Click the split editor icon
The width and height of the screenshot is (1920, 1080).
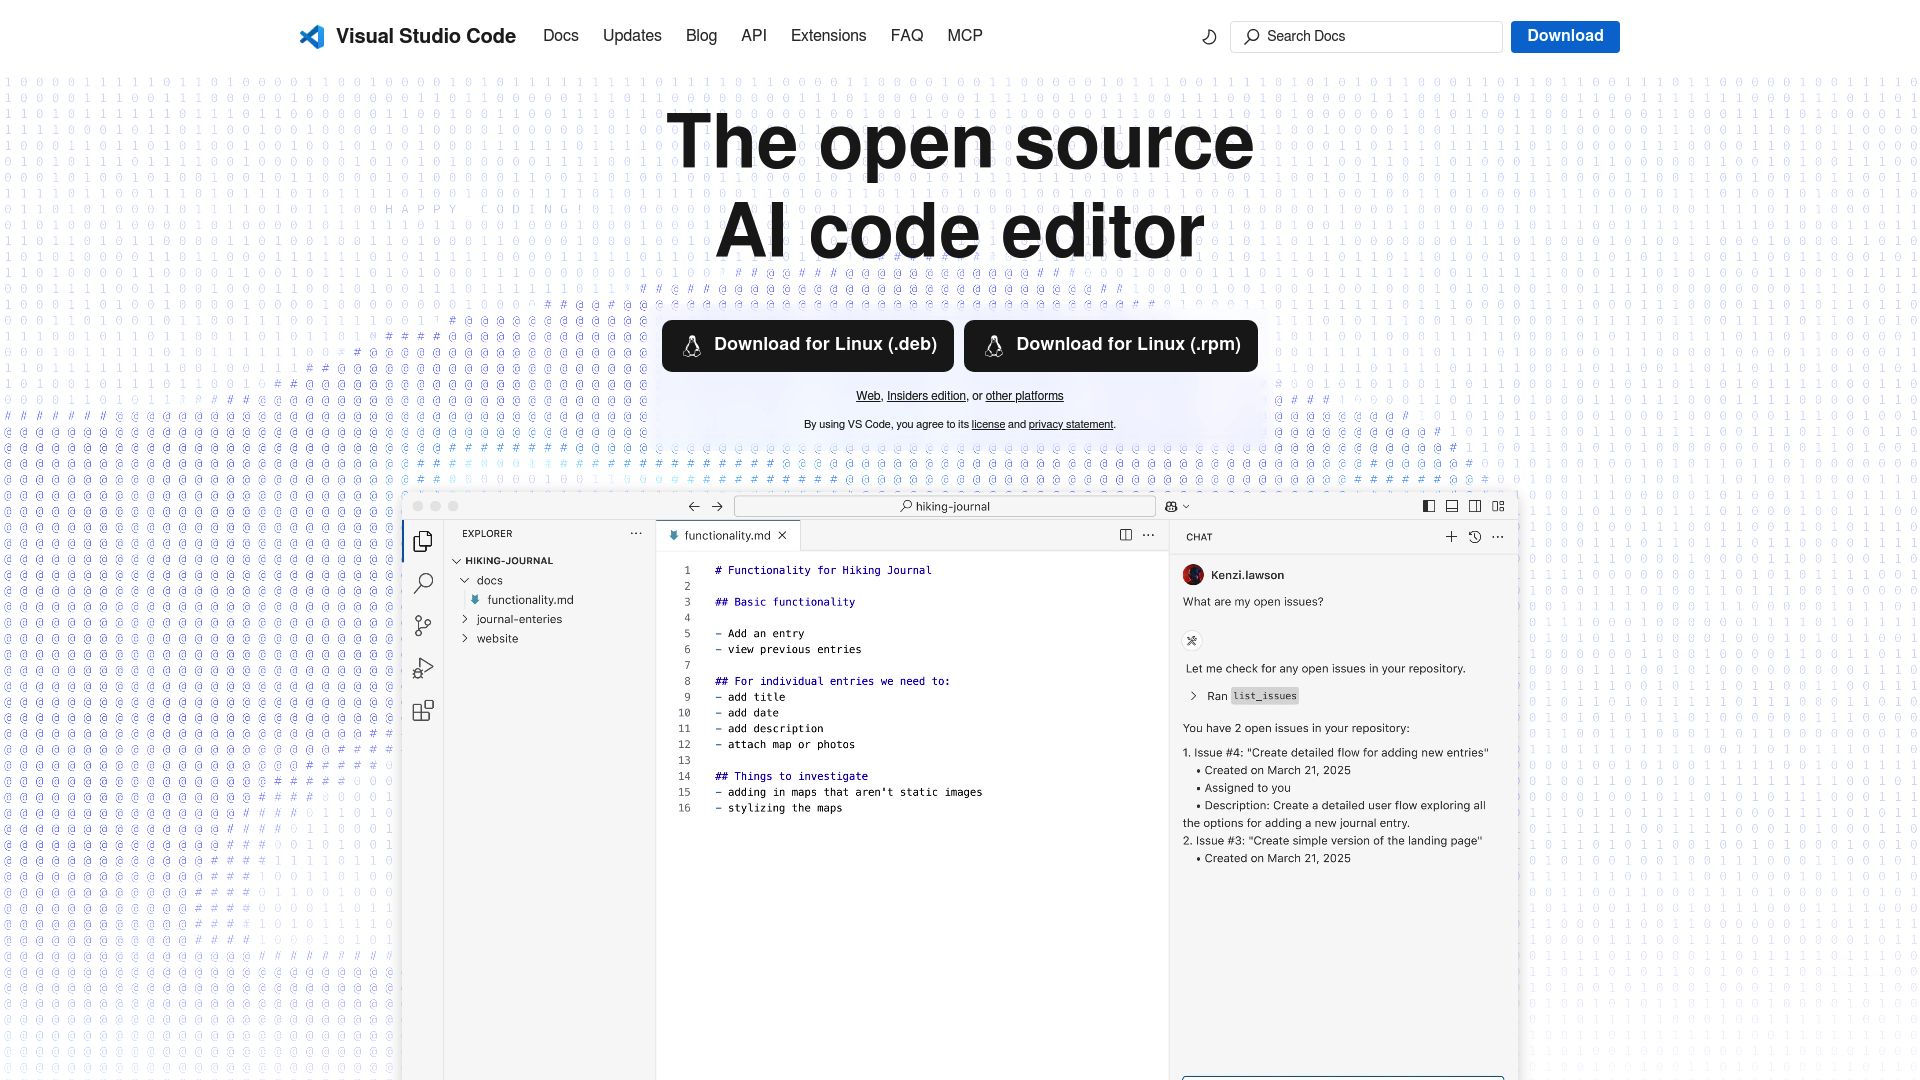point(1126,536)
